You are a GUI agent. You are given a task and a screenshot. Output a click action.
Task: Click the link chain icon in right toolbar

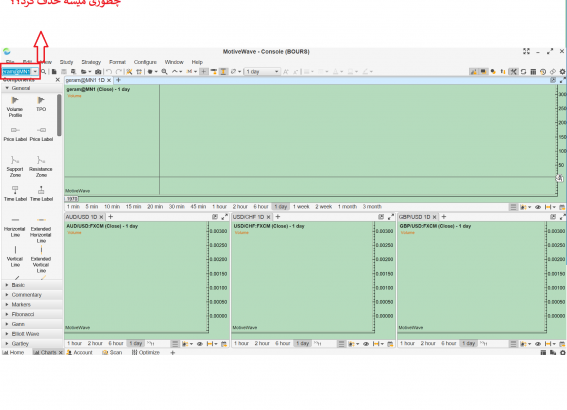pyautogui.click(x=553, y=72)
